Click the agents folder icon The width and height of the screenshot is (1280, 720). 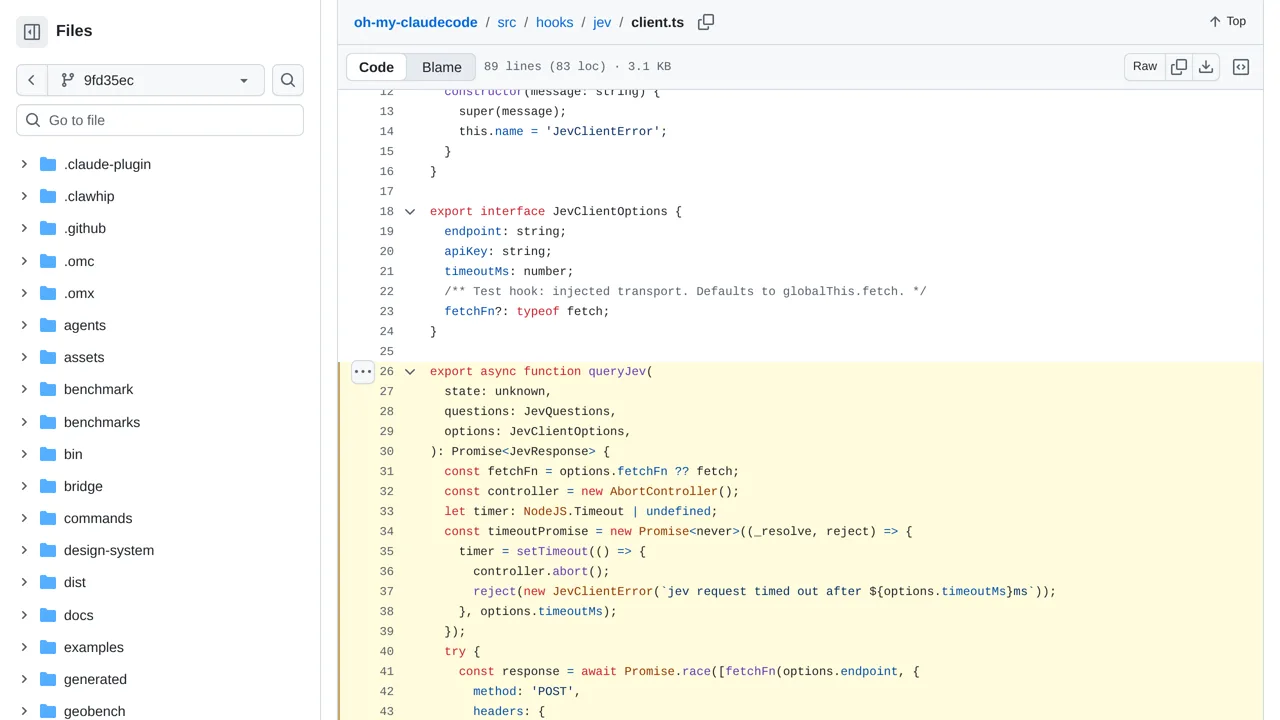(x=48, y=325)
